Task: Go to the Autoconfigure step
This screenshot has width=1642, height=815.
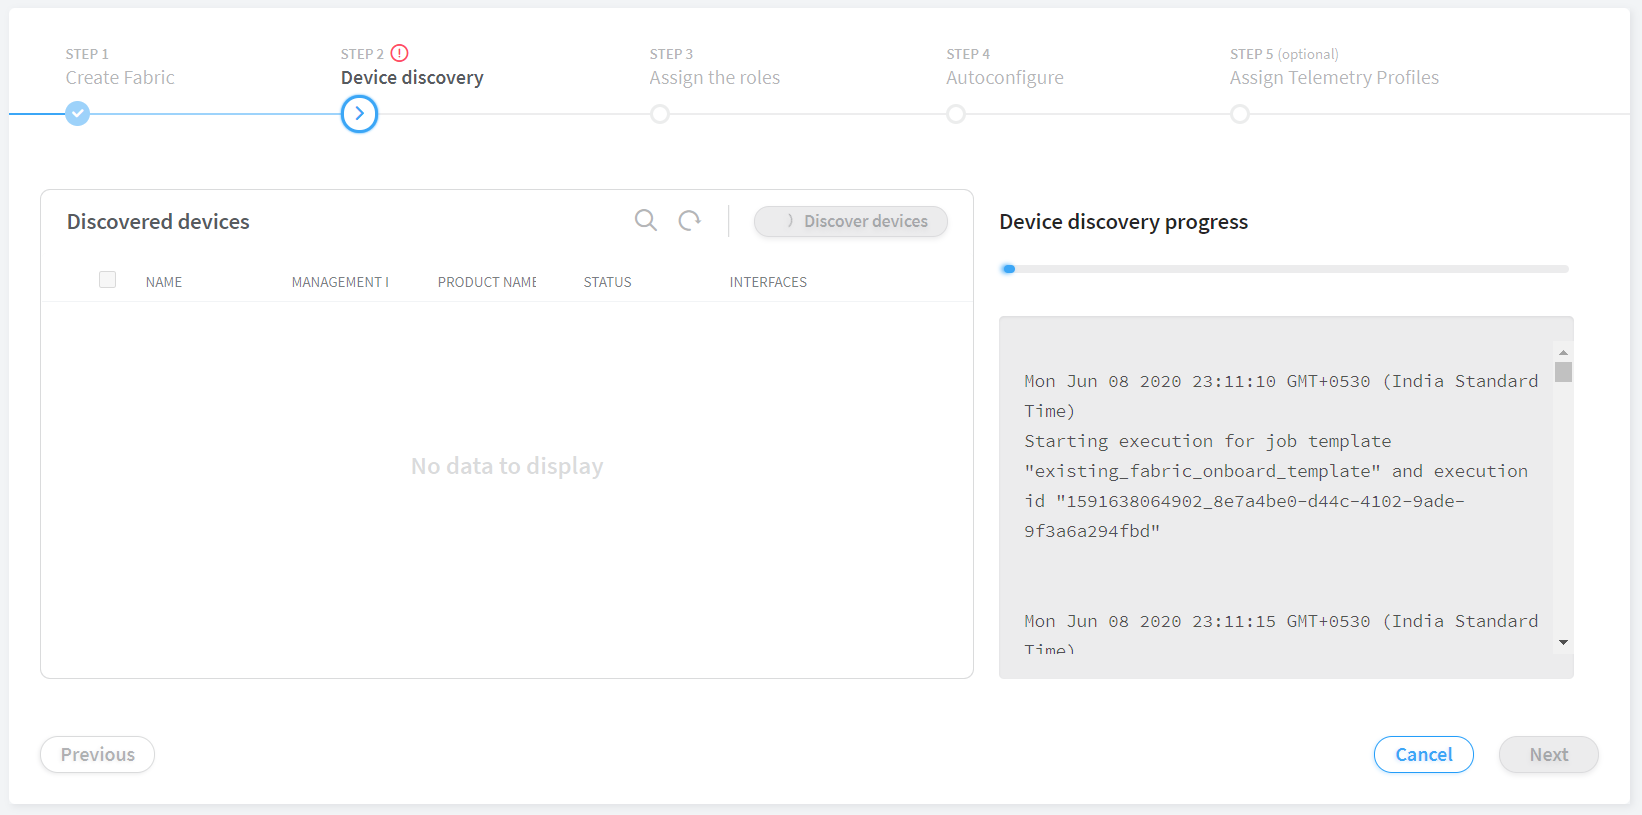Action: click(1004, 78)
